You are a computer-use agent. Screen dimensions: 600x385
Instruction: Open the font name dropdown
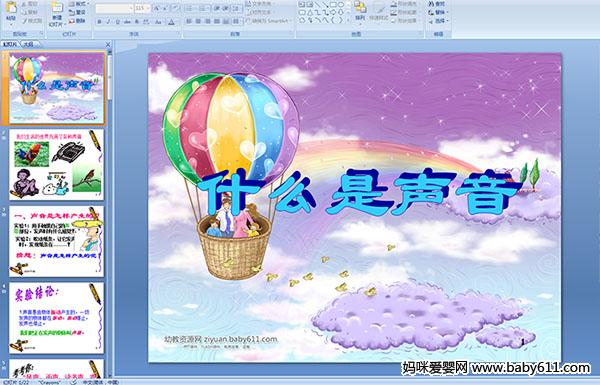(x=131, y=8)
